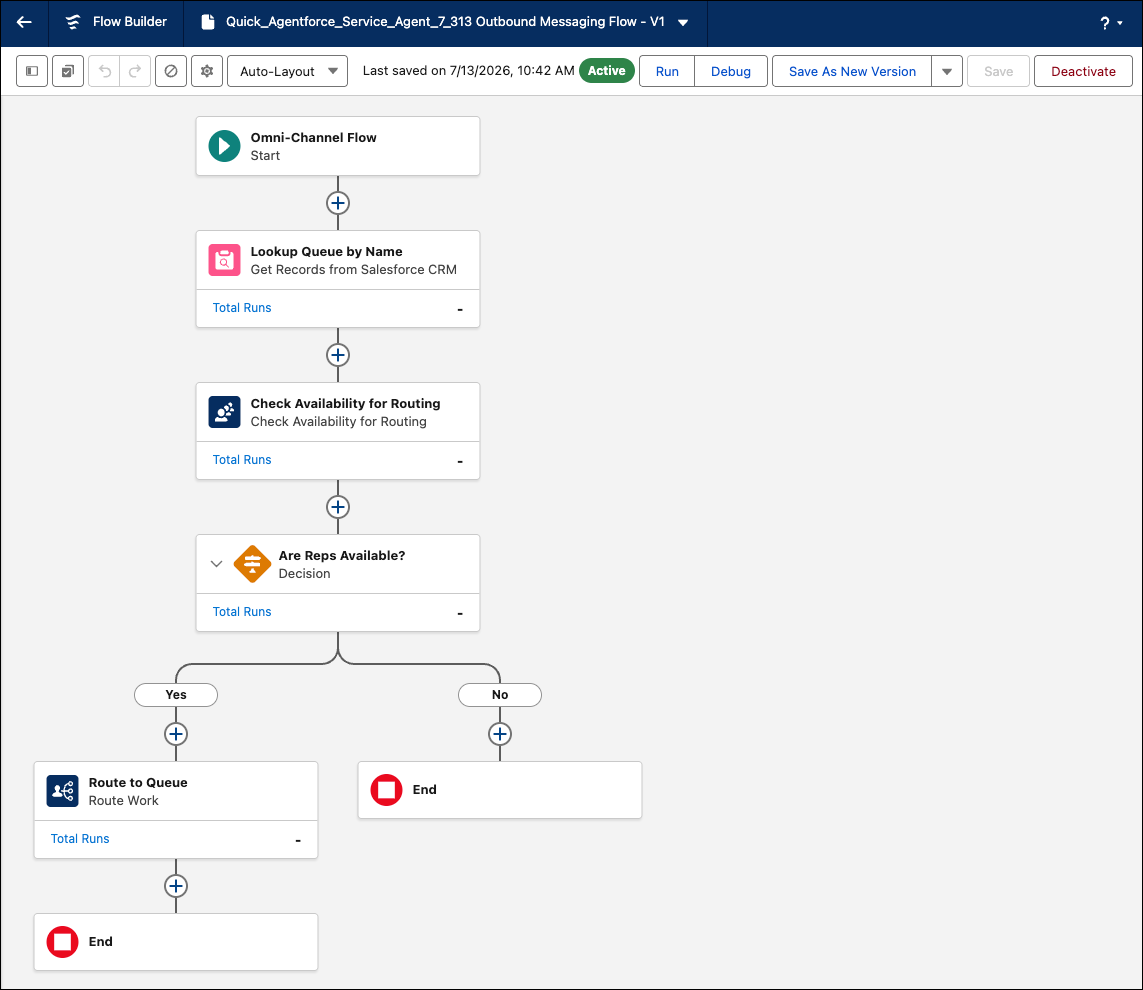Select the No outcome label

[x=500, y=695]
